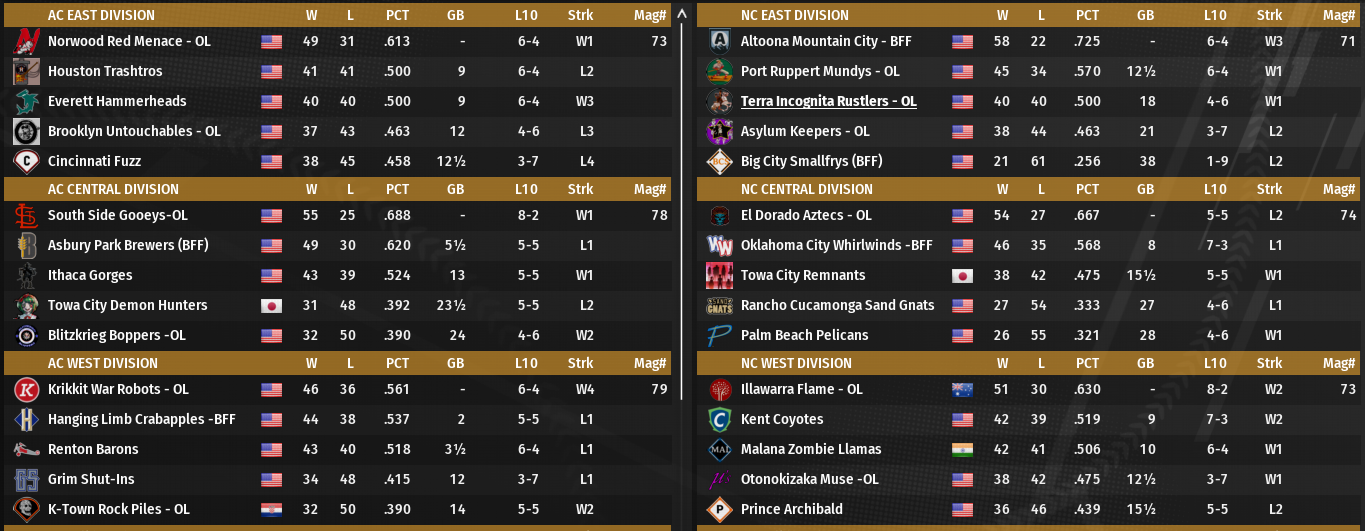This screenshot has height=531, width=1365.
Task: Click the Oklahoma City Whirlwinds logo
Action: [x=720, y=246]
